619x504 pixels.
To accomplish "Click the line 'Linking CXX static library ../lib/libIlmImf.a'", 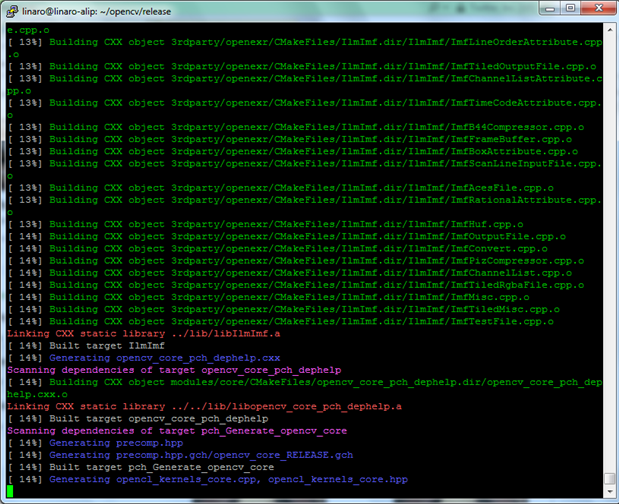I will (x=144, y=334).
